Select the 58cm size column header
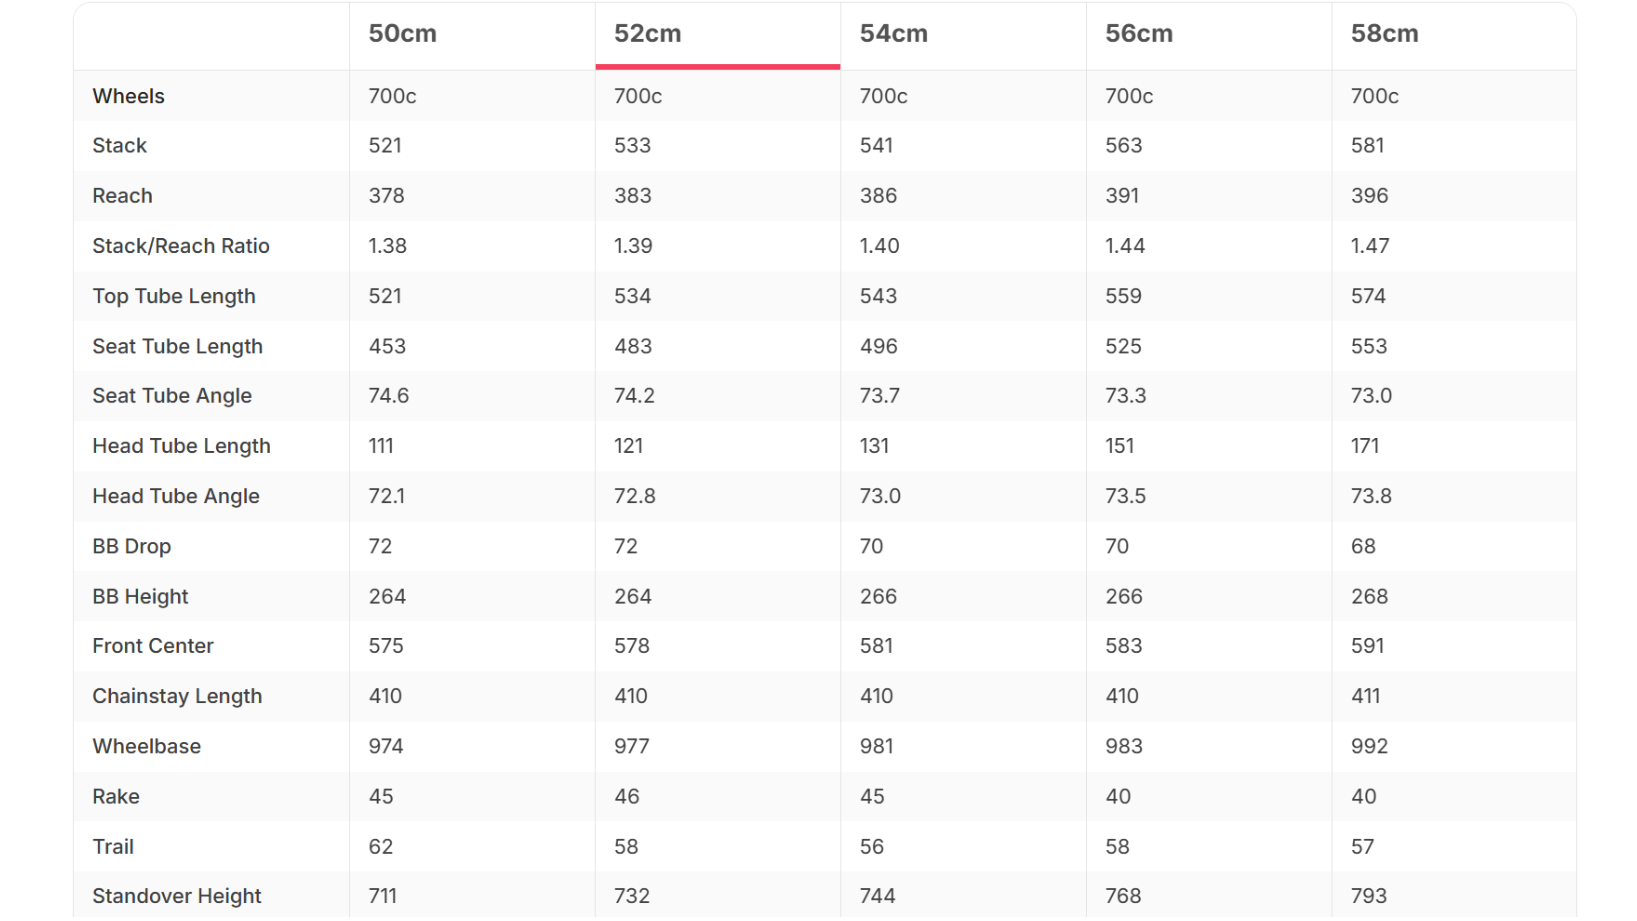Image resolution: width=1637 pixels, height=921 pixels. tap(1384, 33)
